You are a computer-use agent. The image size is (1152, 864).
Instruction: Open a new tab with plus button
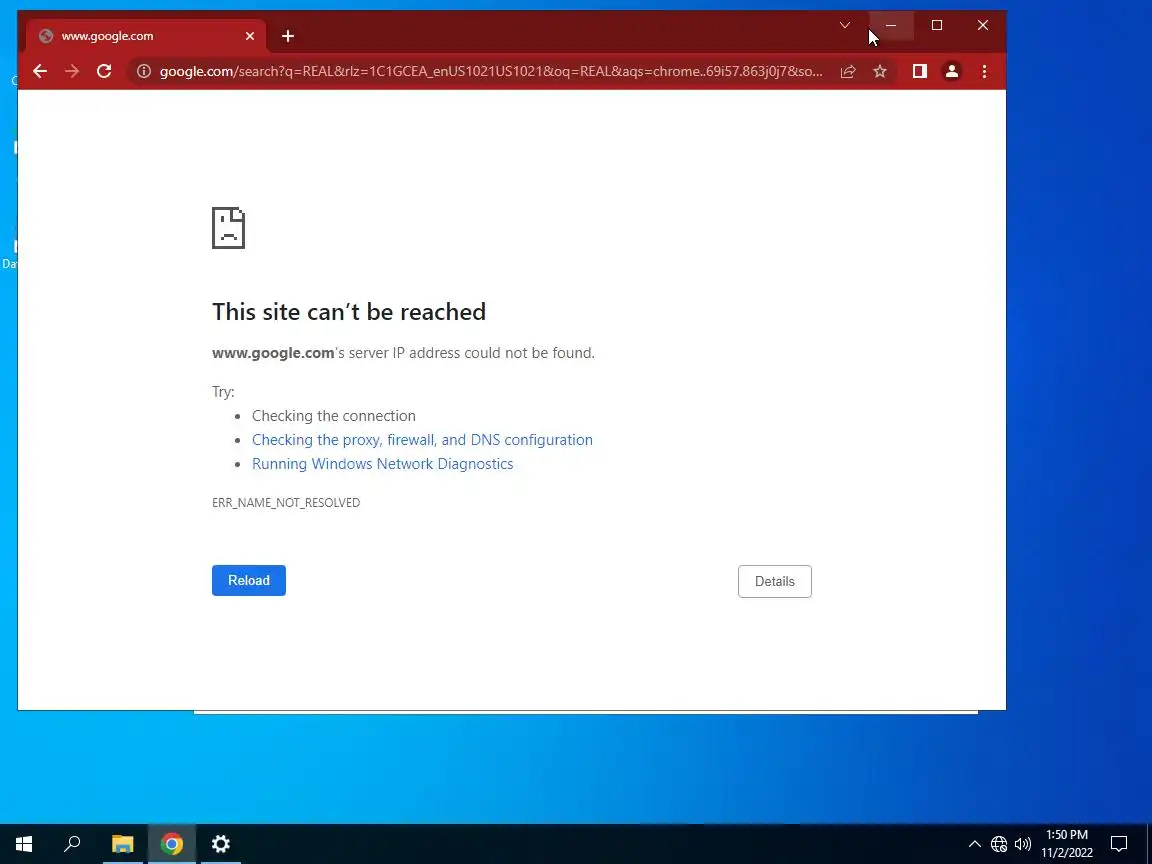coord(288,36)
